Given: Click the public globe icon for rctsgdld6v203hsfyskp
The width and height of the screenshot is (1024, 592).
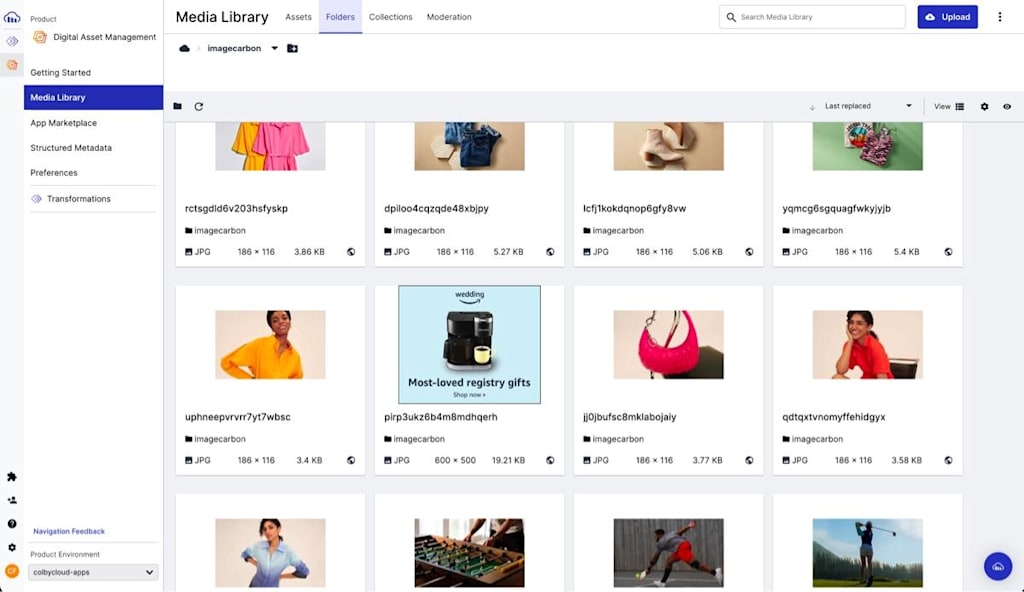Looking at the screenshot, I should click(351, 252).
